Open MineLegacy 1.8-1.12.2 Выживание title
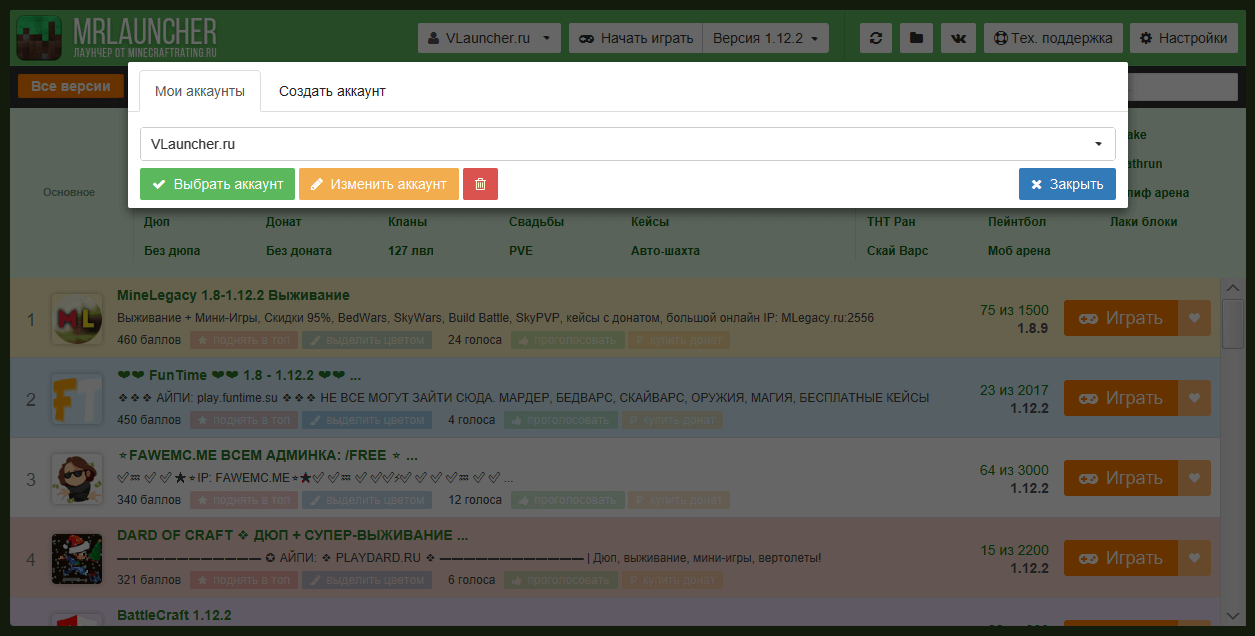 pos(233,295)
